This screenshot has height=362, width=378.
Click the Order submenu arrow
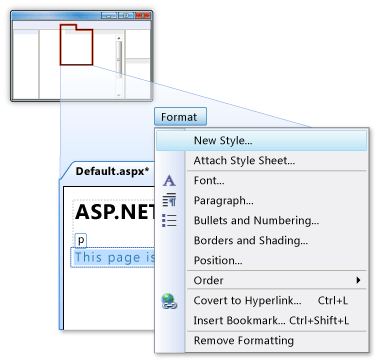pyautogui.click(x=358, y=280)
